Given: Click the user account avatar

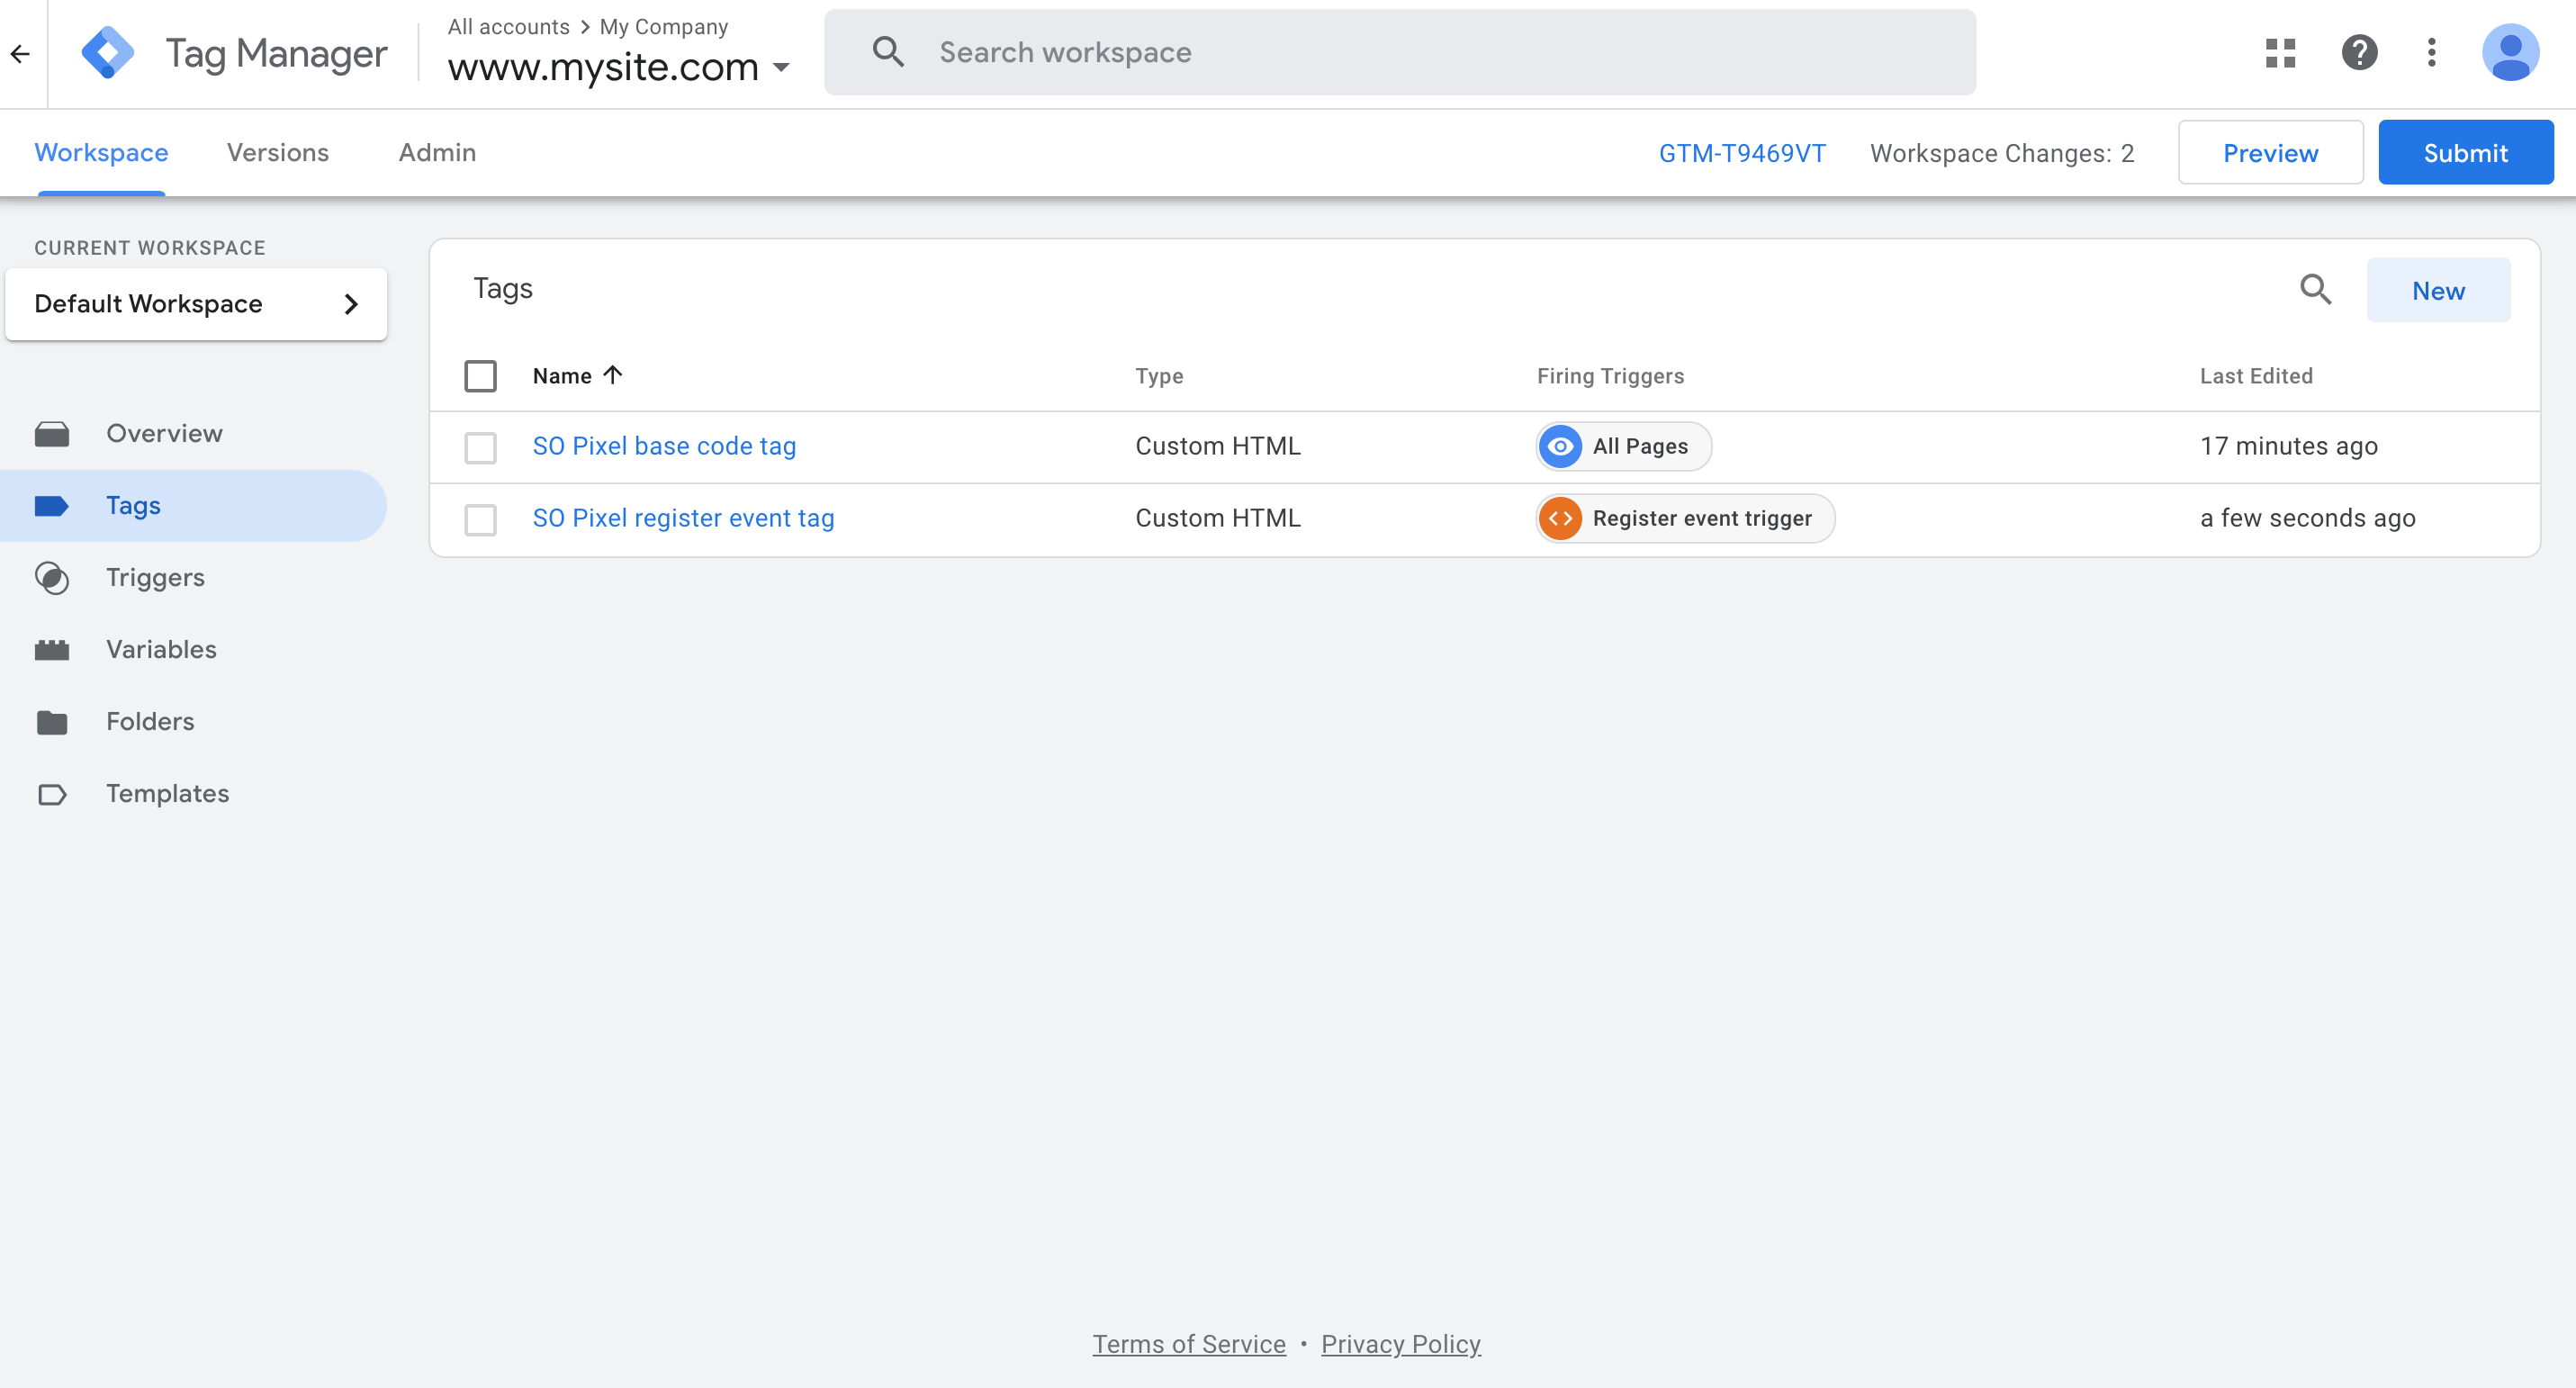Looking at the screenshot, I should coord(2510,53).
